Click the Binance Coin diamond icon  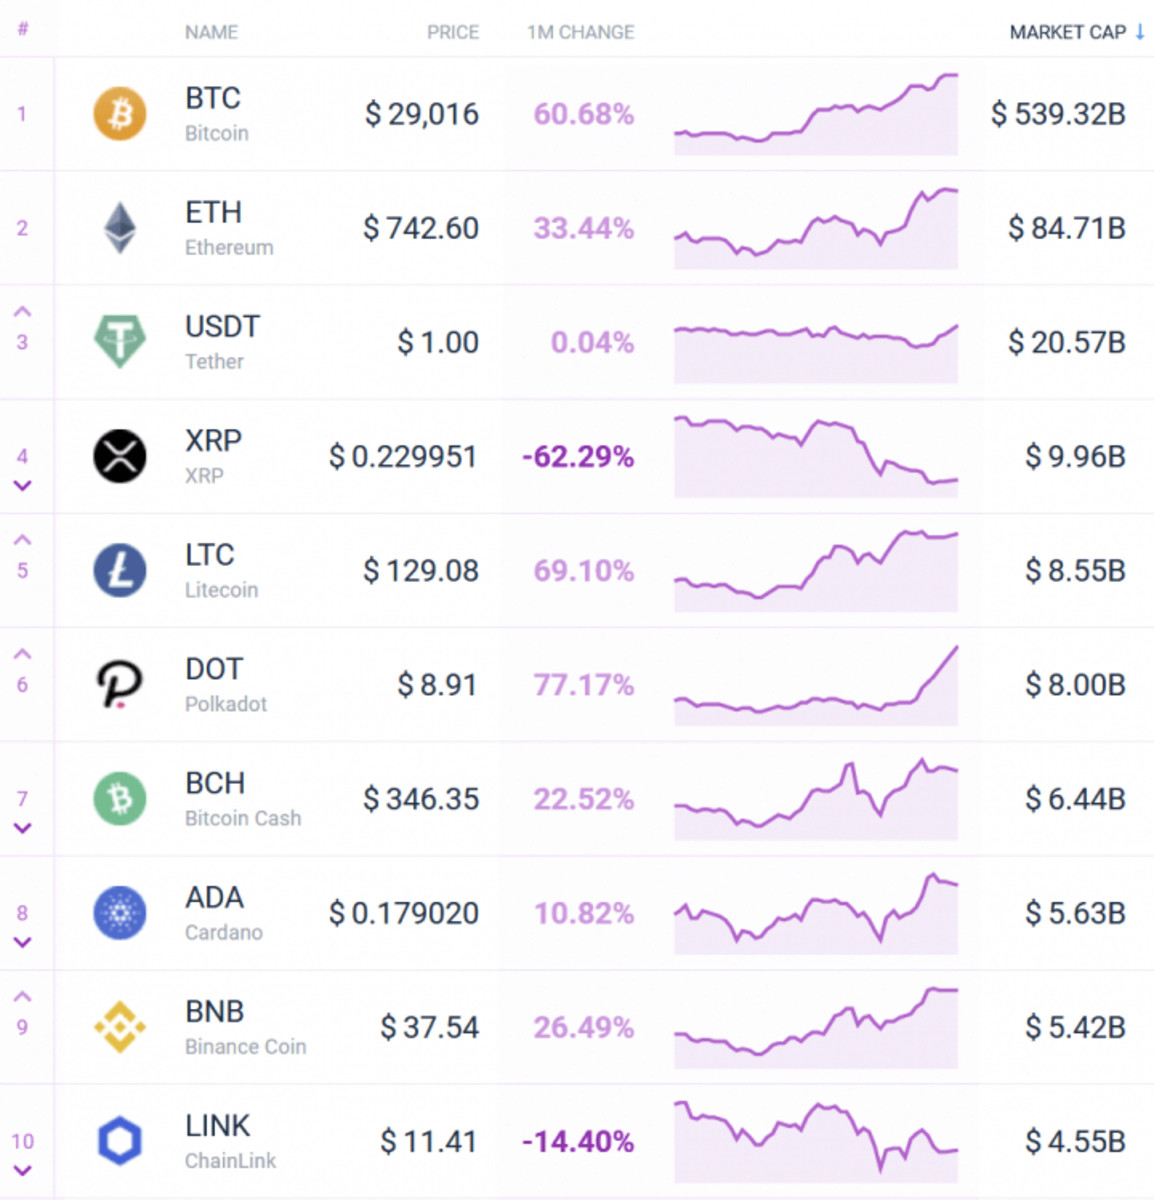point(119,1027)
